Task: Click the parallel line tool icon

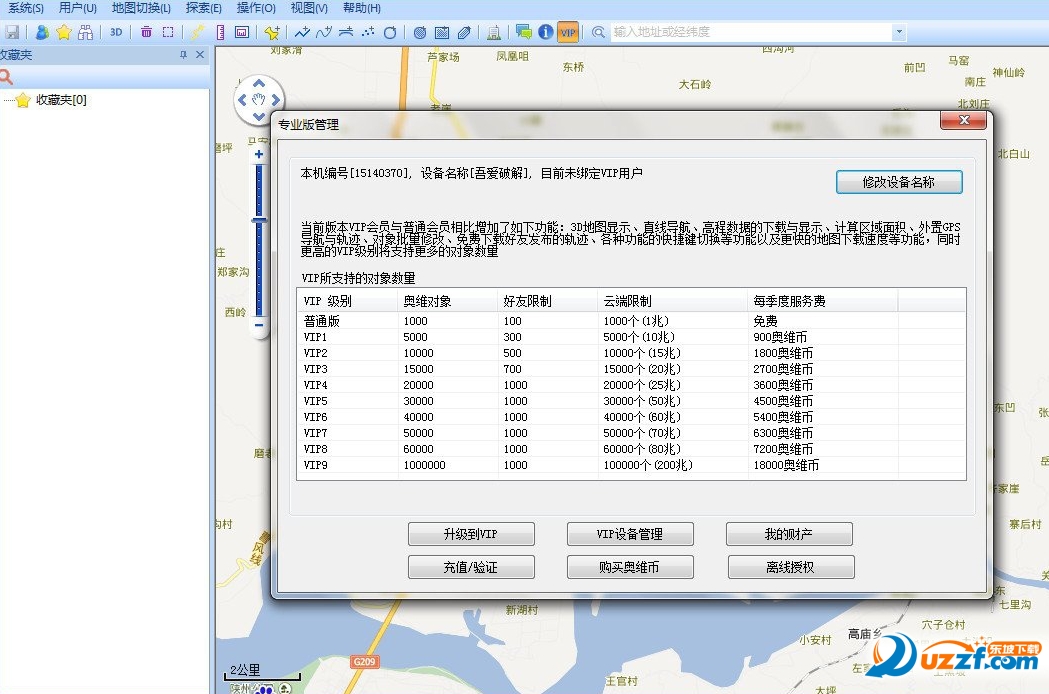Action: click(346, 32)
